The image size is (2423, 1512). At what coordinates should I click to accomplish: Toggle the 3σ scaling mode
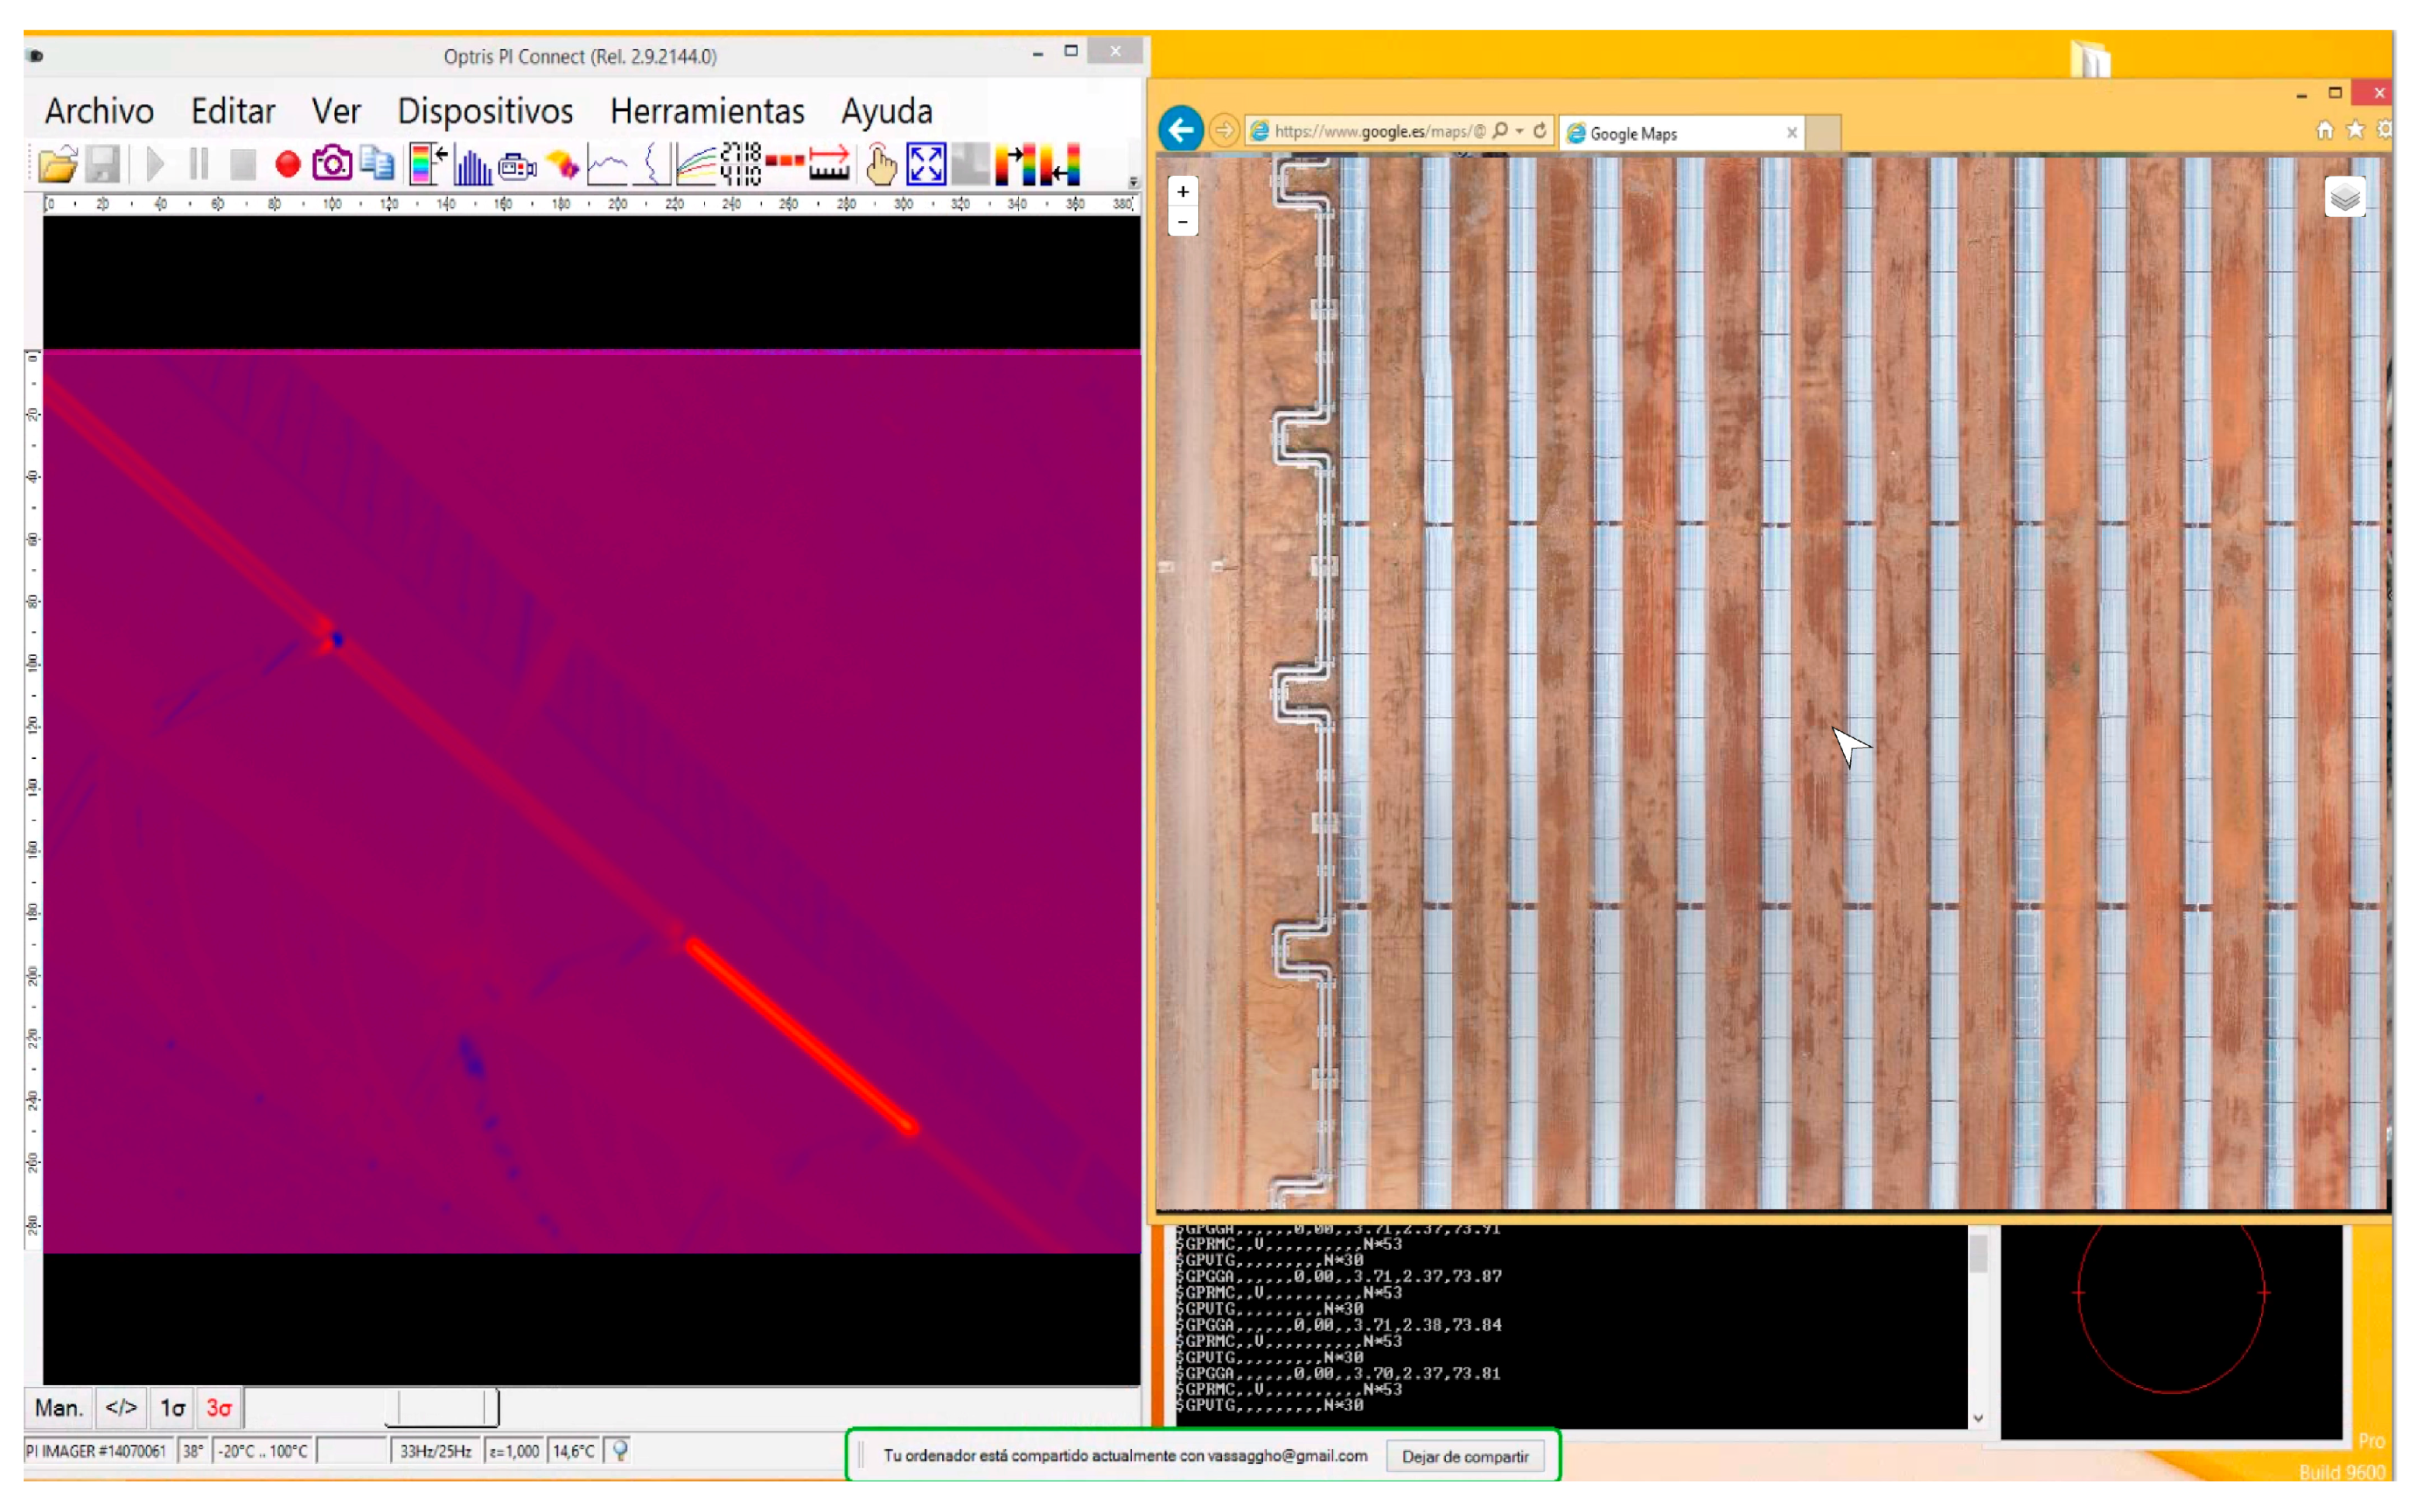pyautogui.click(x=219, y=1409)
